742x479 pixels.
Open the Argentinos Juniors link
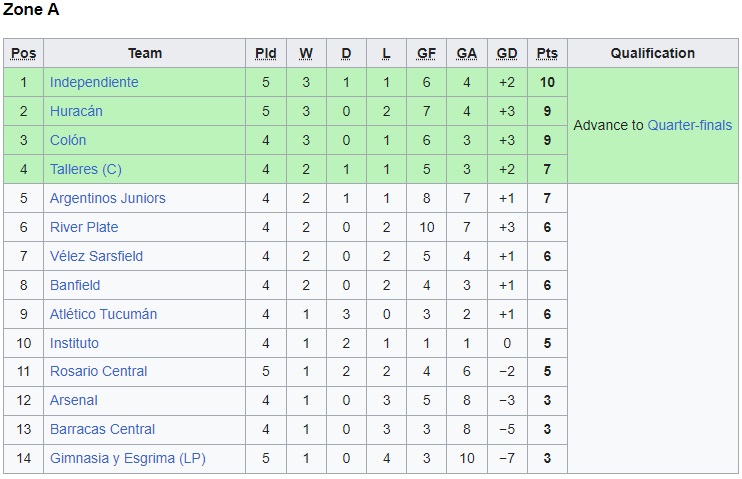108,198
